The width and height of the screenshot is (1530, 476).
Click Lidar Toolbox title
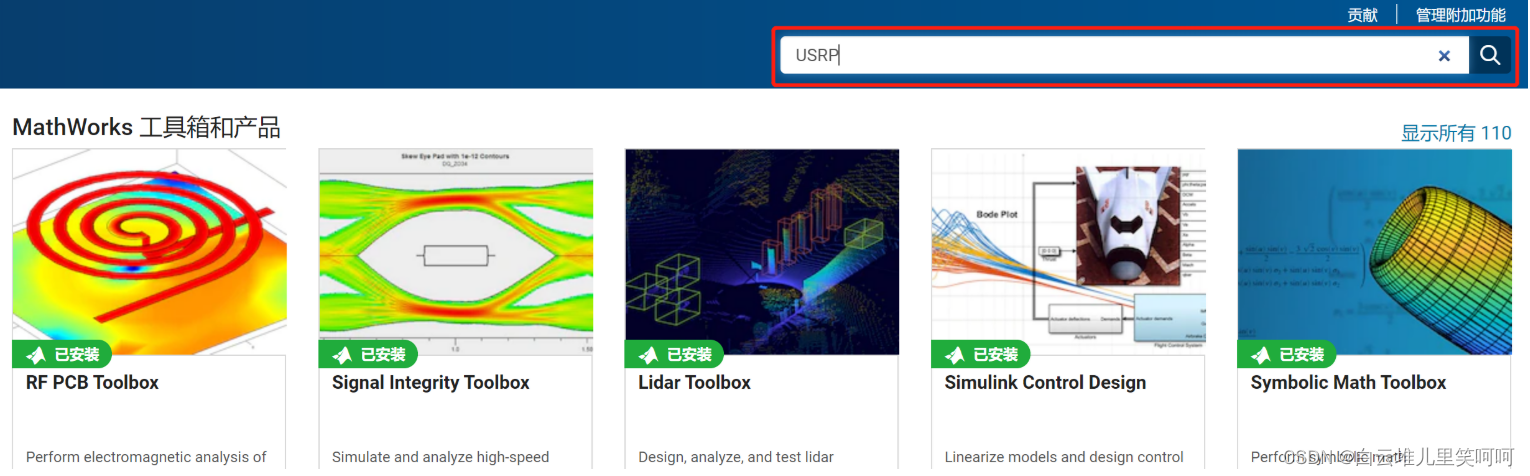click(694, 383)
